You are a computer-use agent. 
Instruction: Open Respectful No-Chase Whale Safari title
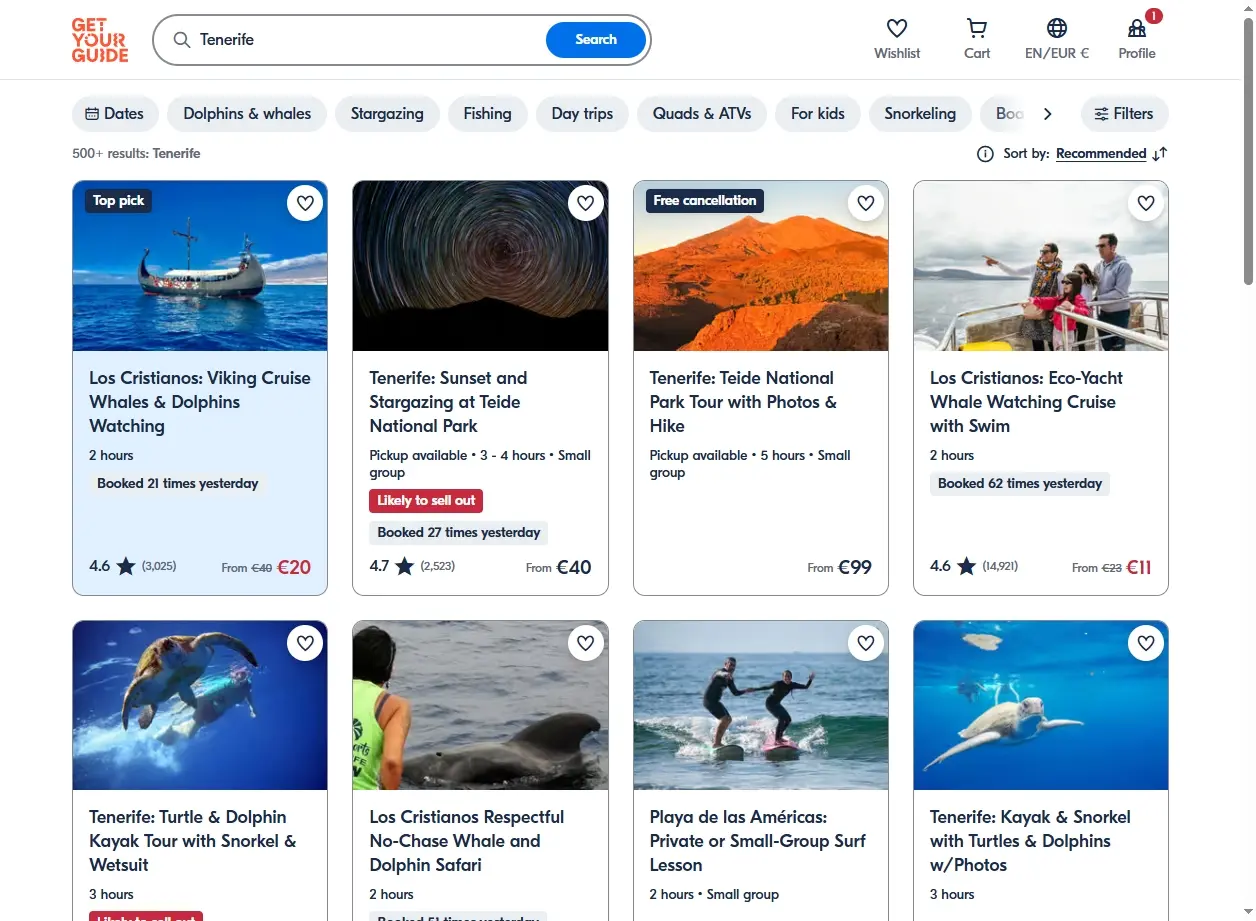pyautogui.click(x=467, y=841)
